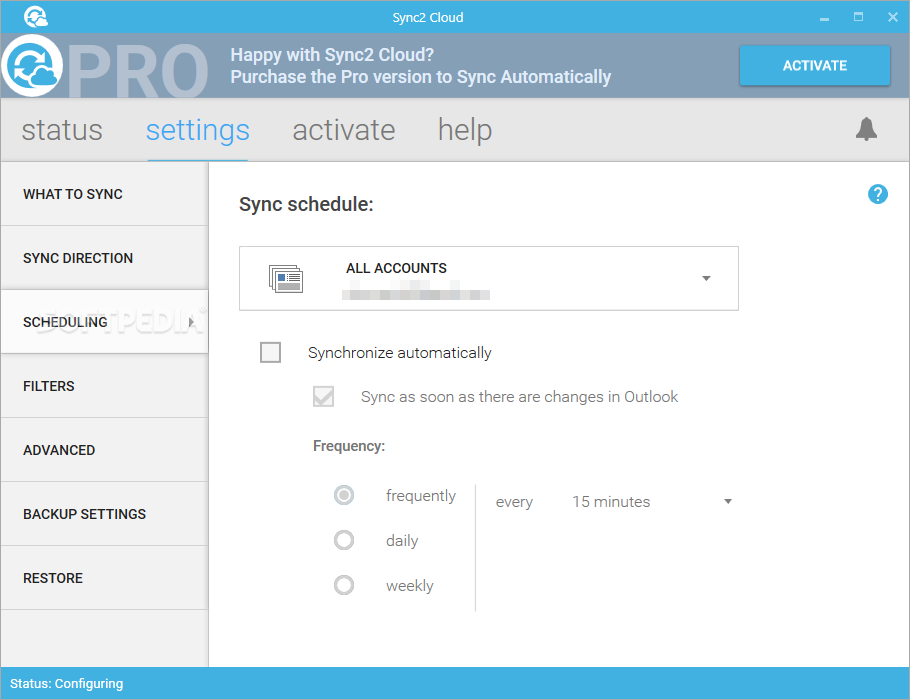This screenshot has width=910, height=700.
Task: Click the Scheduling arrow indicator
Action: 191,322
